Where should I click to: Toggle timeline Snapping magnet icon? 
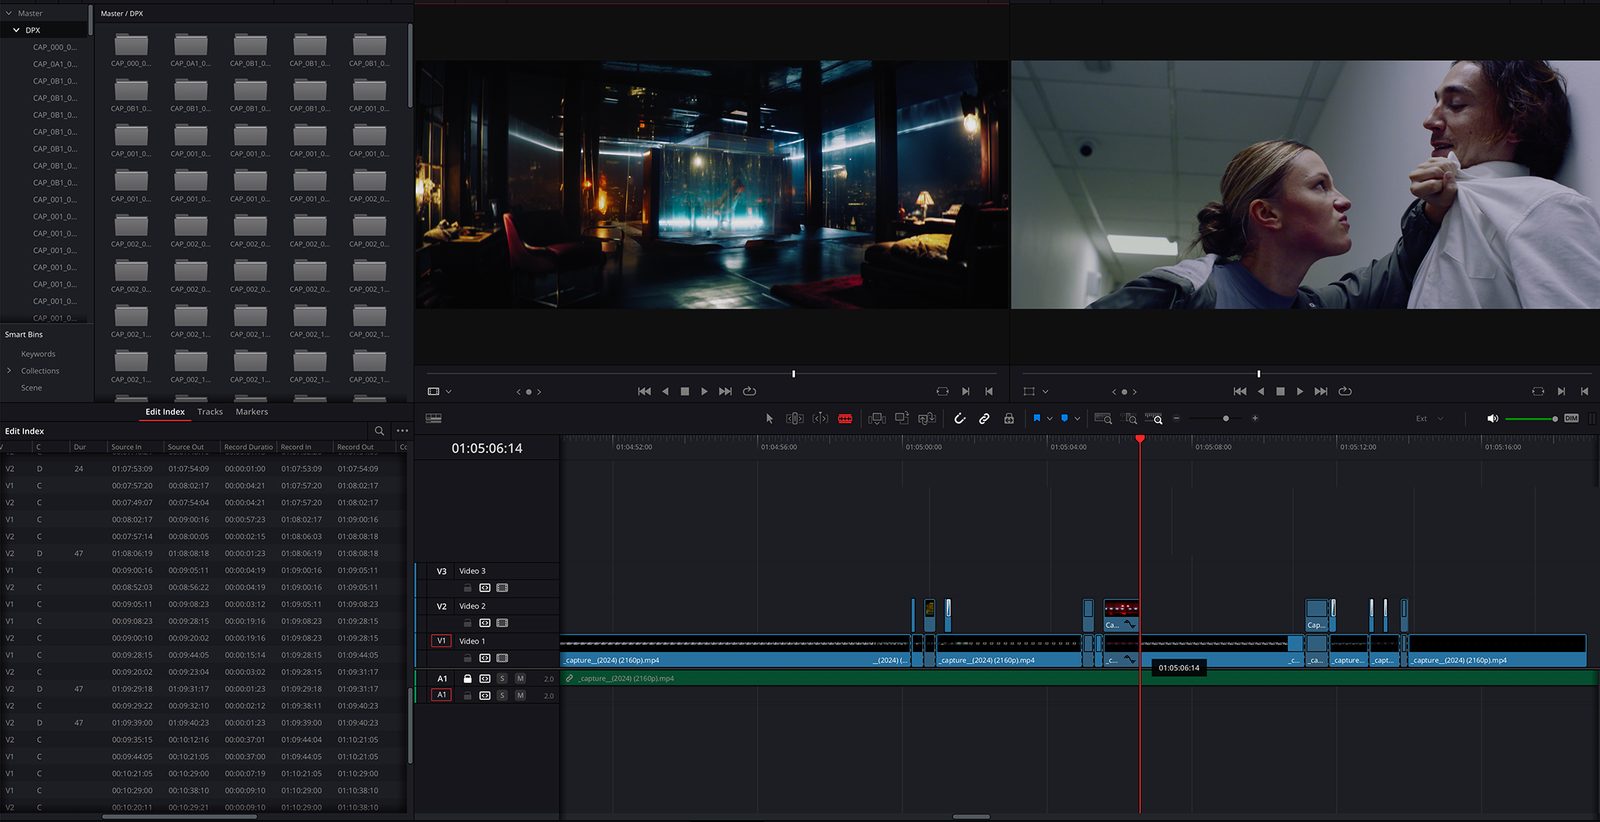point(959,419)
